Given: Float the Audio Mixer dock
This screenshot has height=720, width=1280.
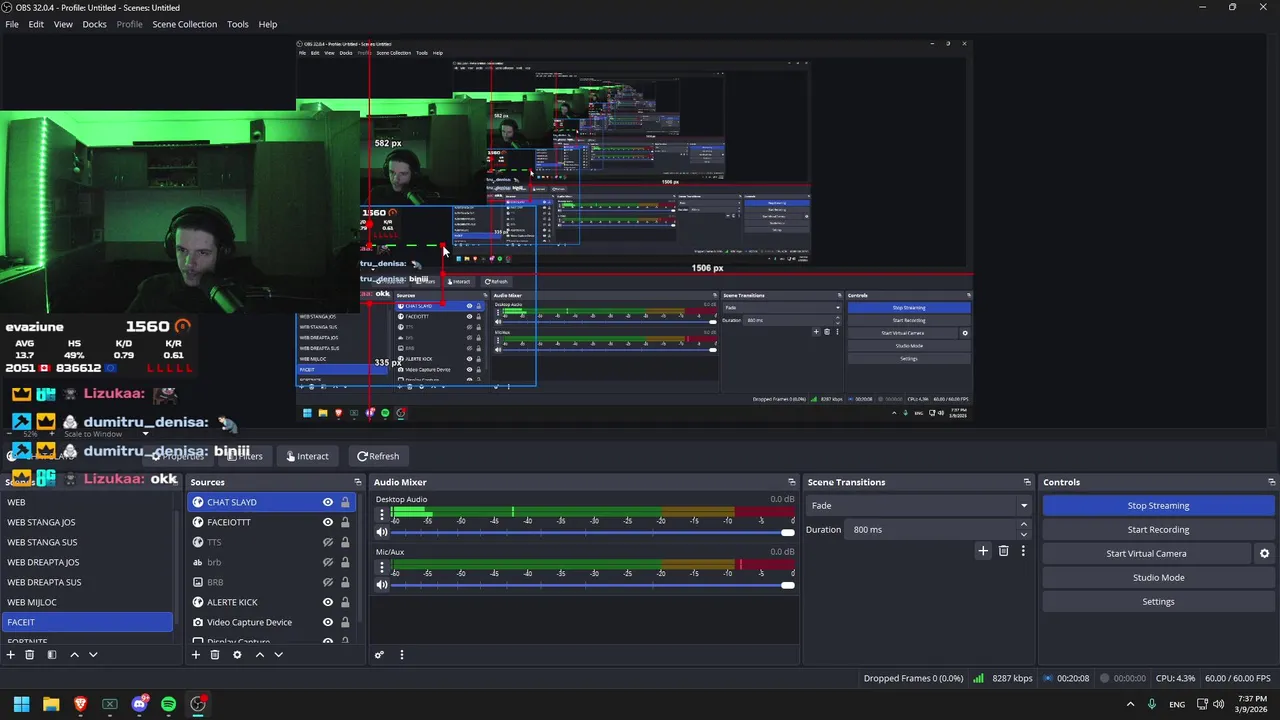Looking at the screenshot, I should pos(792,482).
